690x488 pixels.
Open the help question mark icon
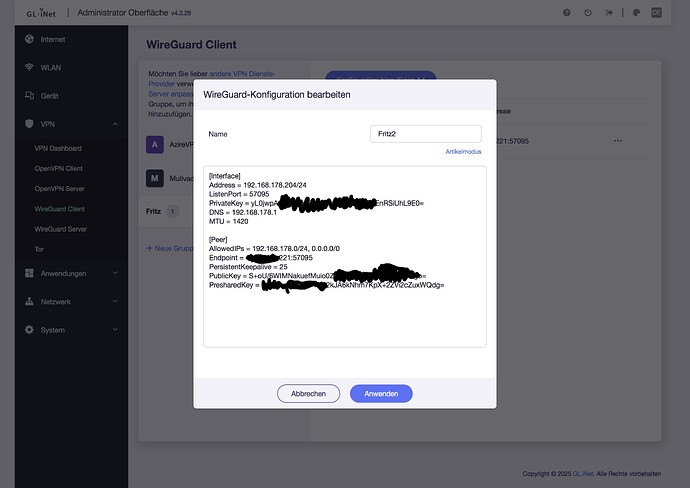tap(567, 12)
